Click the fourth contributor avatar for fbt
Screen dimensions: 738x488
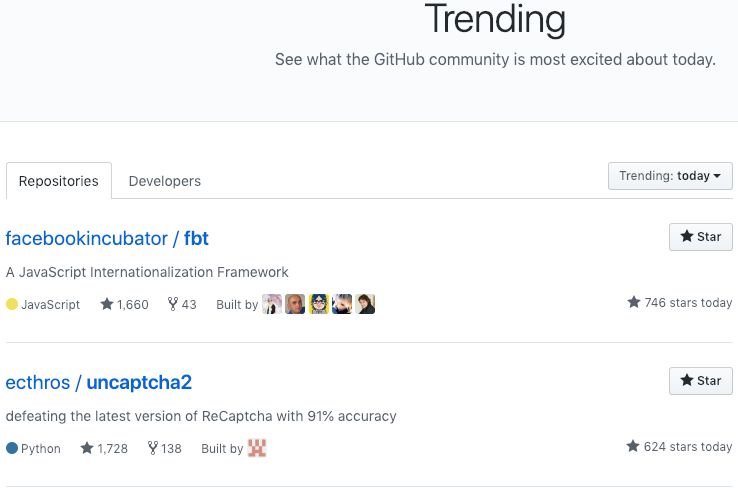[342, 304]
